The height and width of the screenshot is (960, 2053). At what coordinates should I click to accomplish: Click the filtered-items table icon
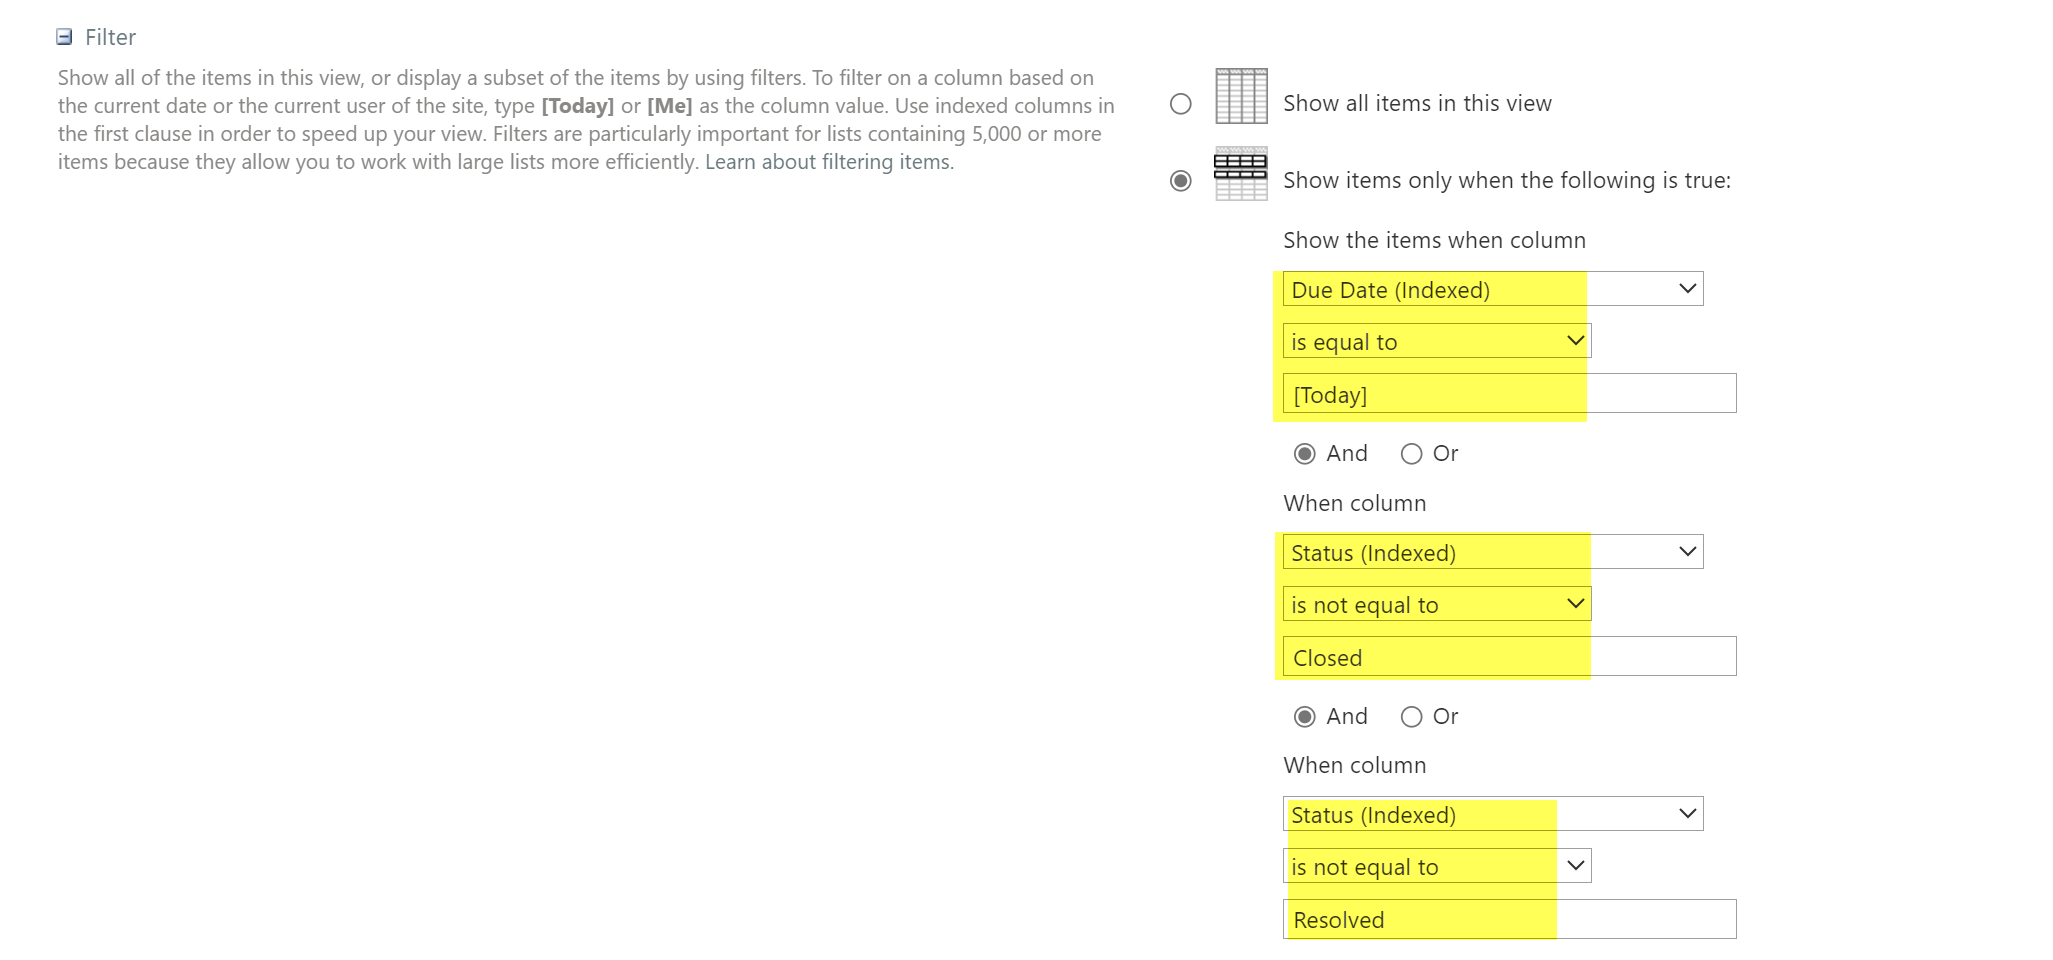pos(1241,174)
